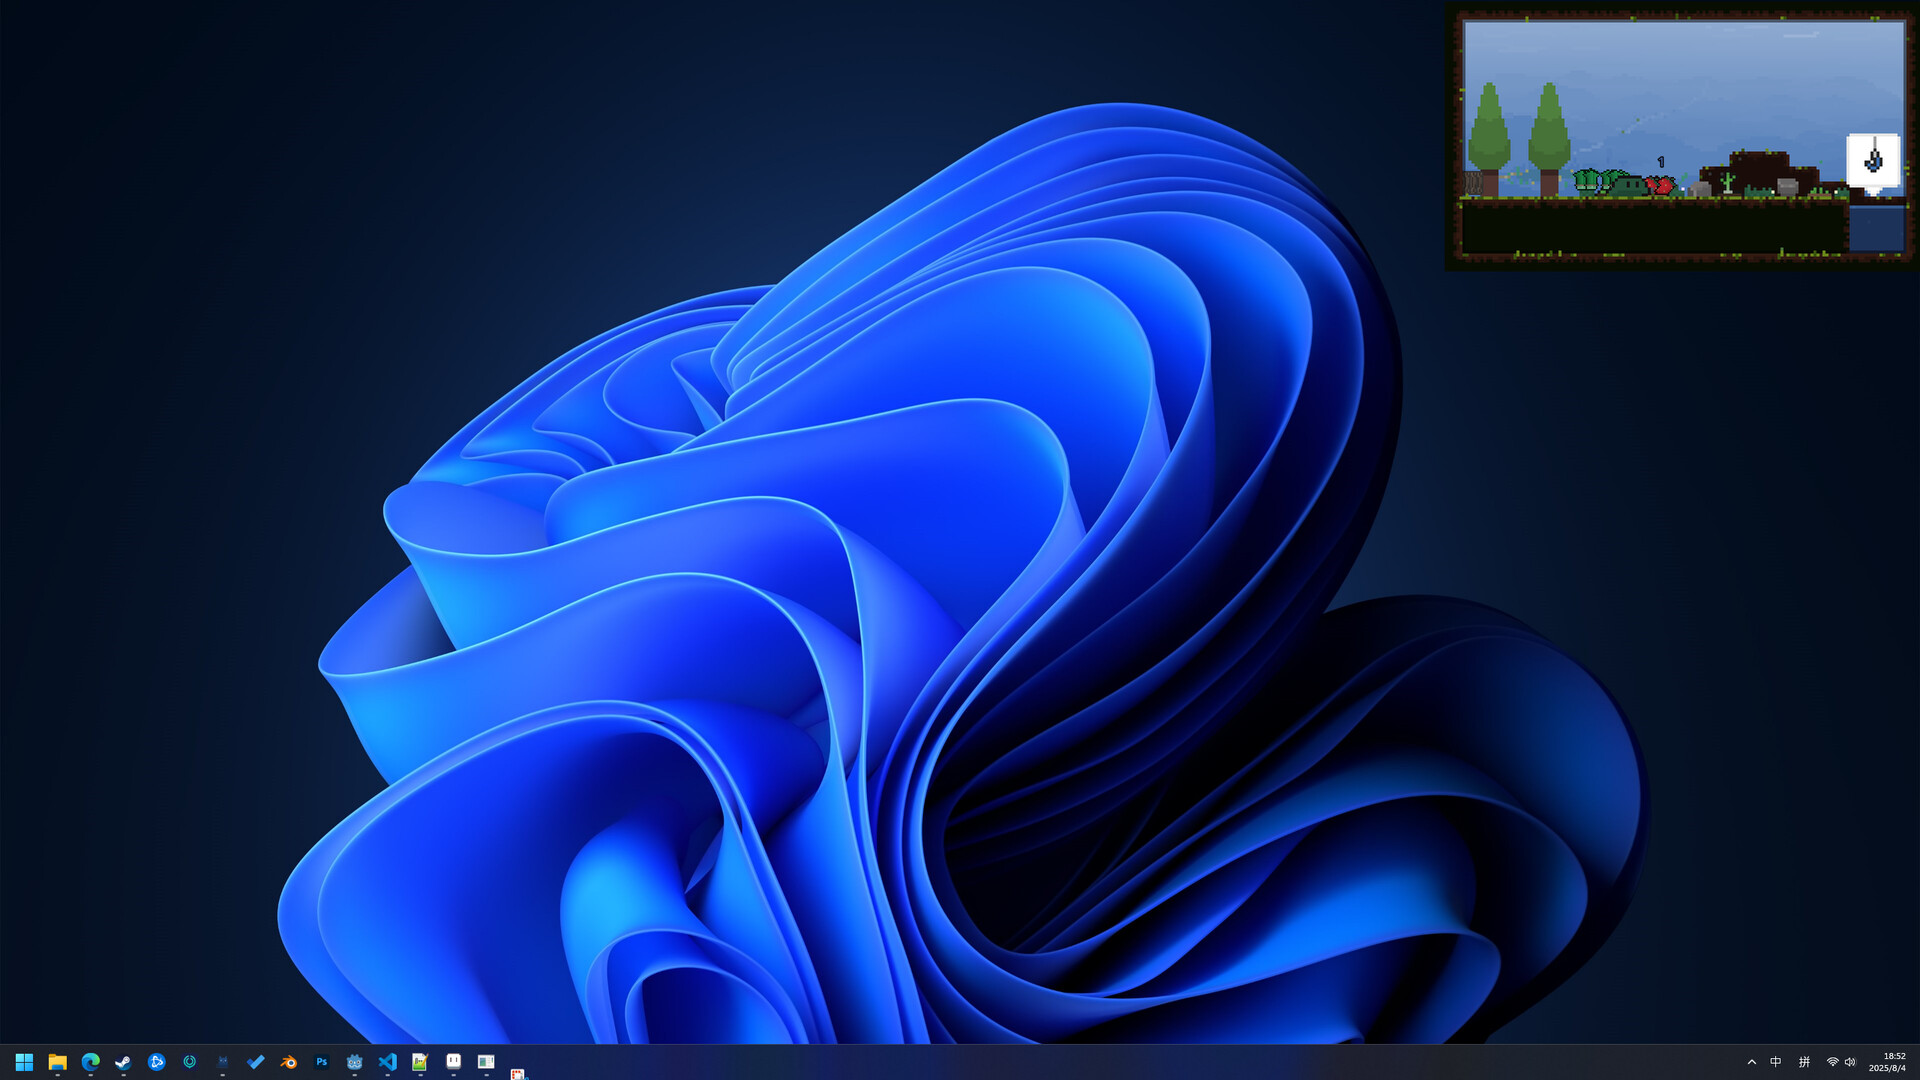Open Photoshop from the taskbar

coord(322,1062)
